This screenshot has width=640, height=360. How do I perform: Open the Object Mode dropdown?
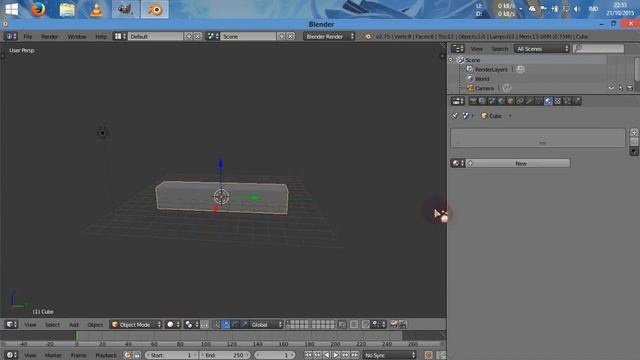(x=136, y=324)
